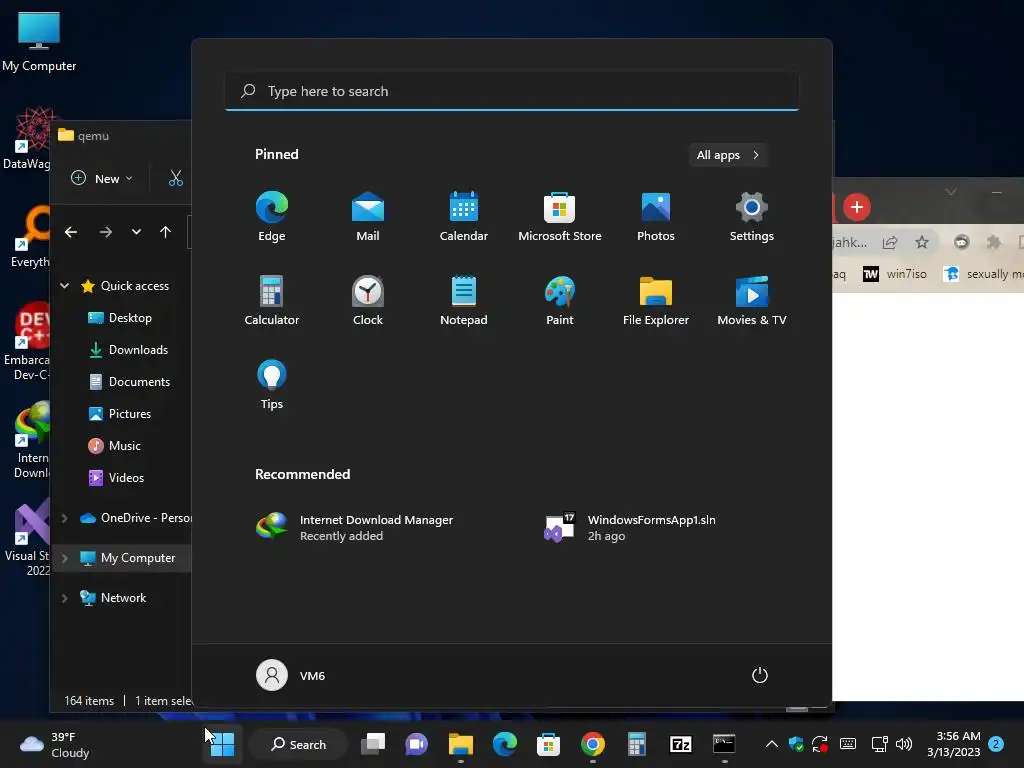Open Settings from Start menu
The width and height of the screenshot is (1024, 768).
(752, 216)
